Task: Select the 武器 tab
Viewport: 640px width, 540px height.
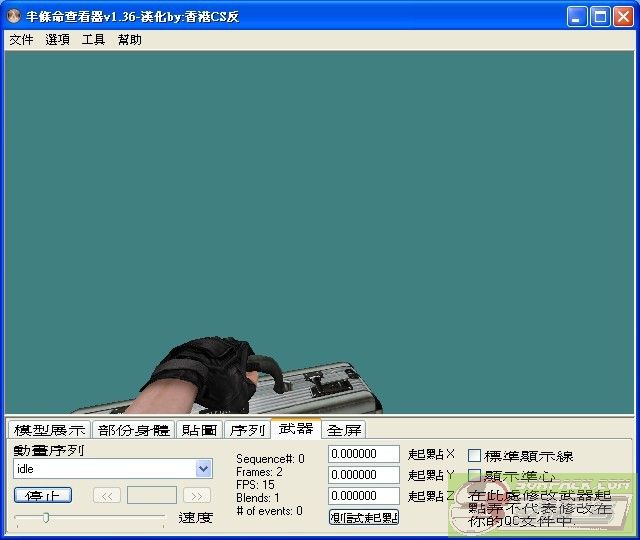Action: pyautogui.click(x=296, y=428)
